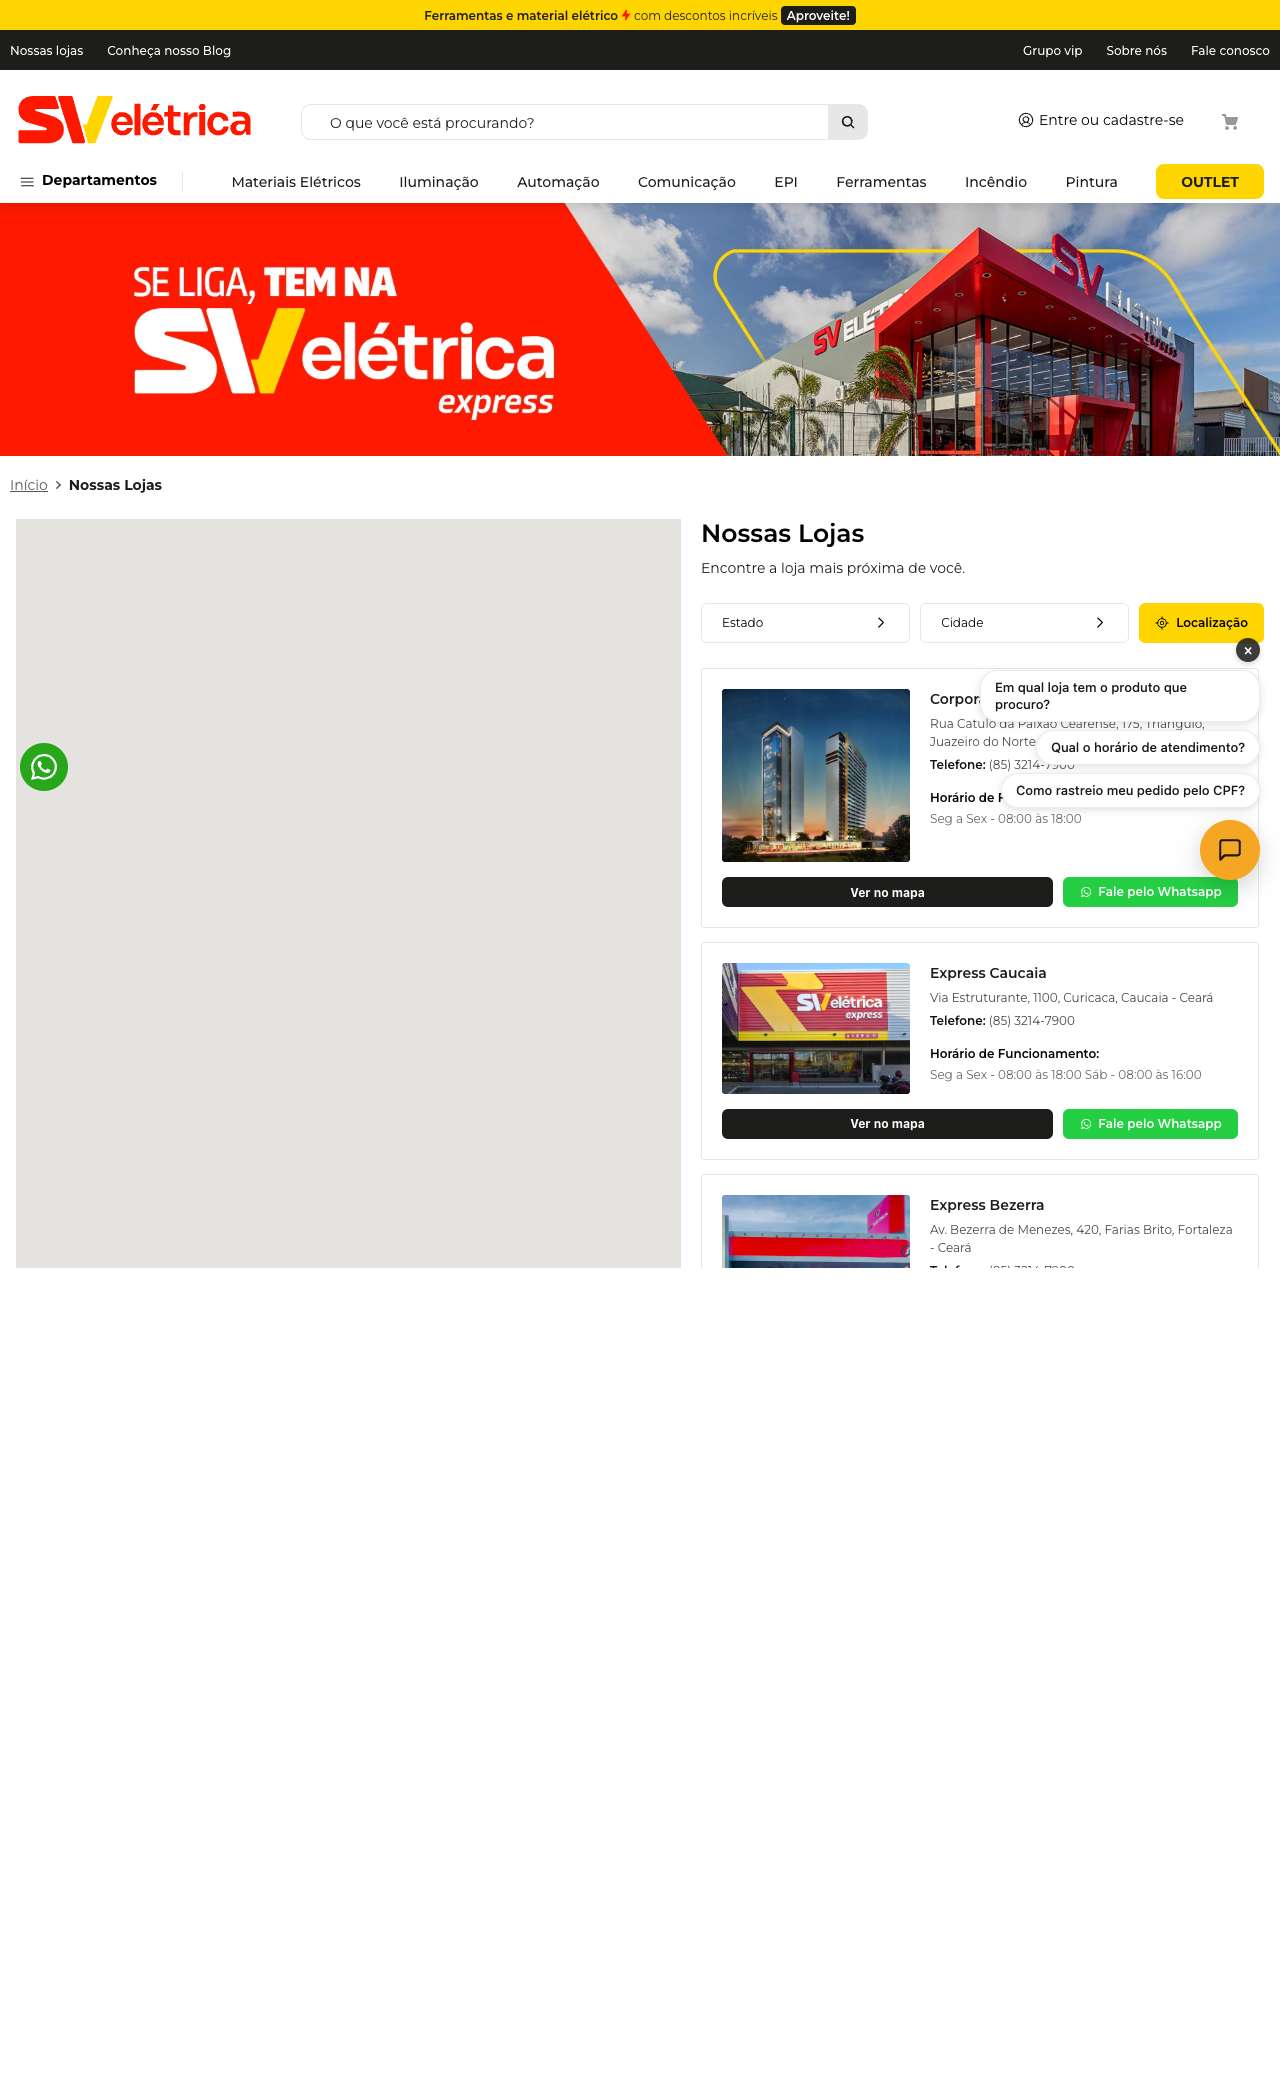The image size is (1280, 2098).
Task: Click 'Av. Bezerra de Menezes, 420' address
Action: (x=1081, y=1239)
